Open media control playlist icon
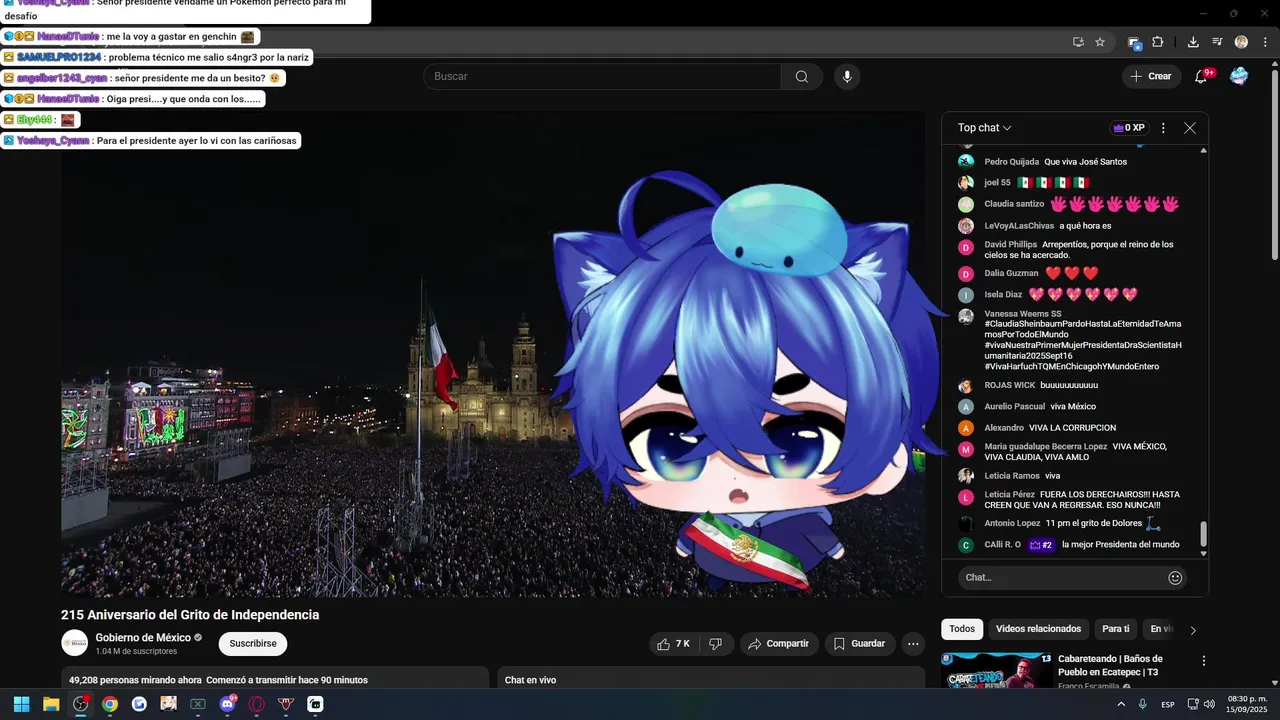 (1217, 42)
